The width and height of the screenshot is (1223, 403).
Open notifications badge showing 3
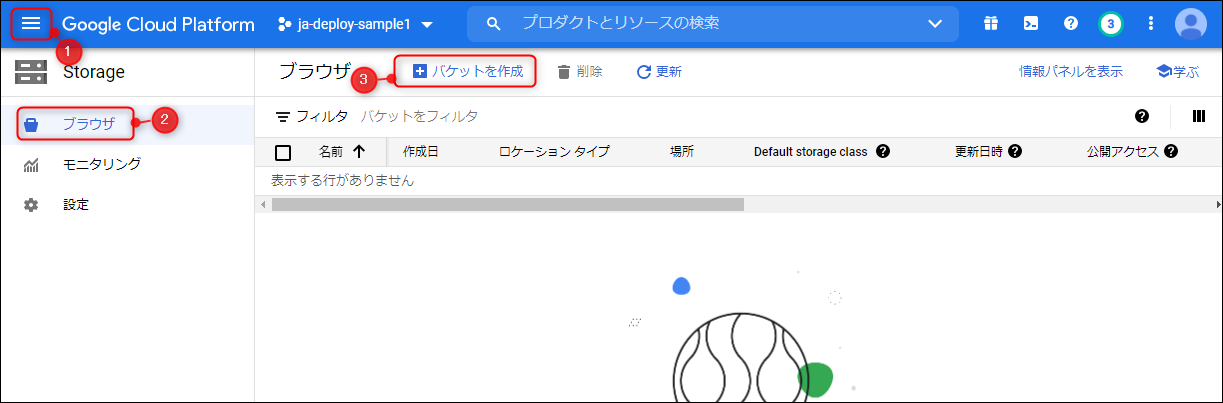[x=1110, y=23]
